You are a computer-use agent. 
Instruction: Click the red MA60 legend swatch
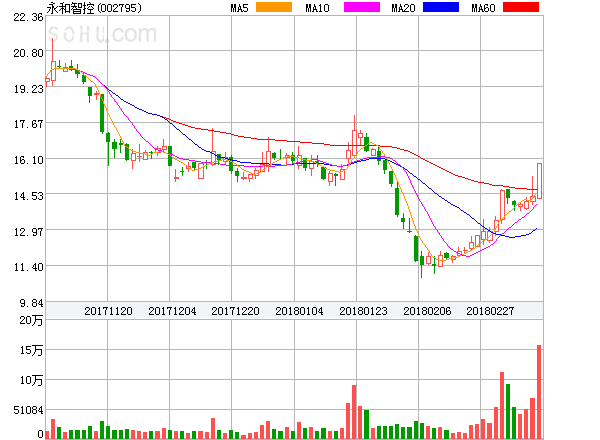pos(521,7)
